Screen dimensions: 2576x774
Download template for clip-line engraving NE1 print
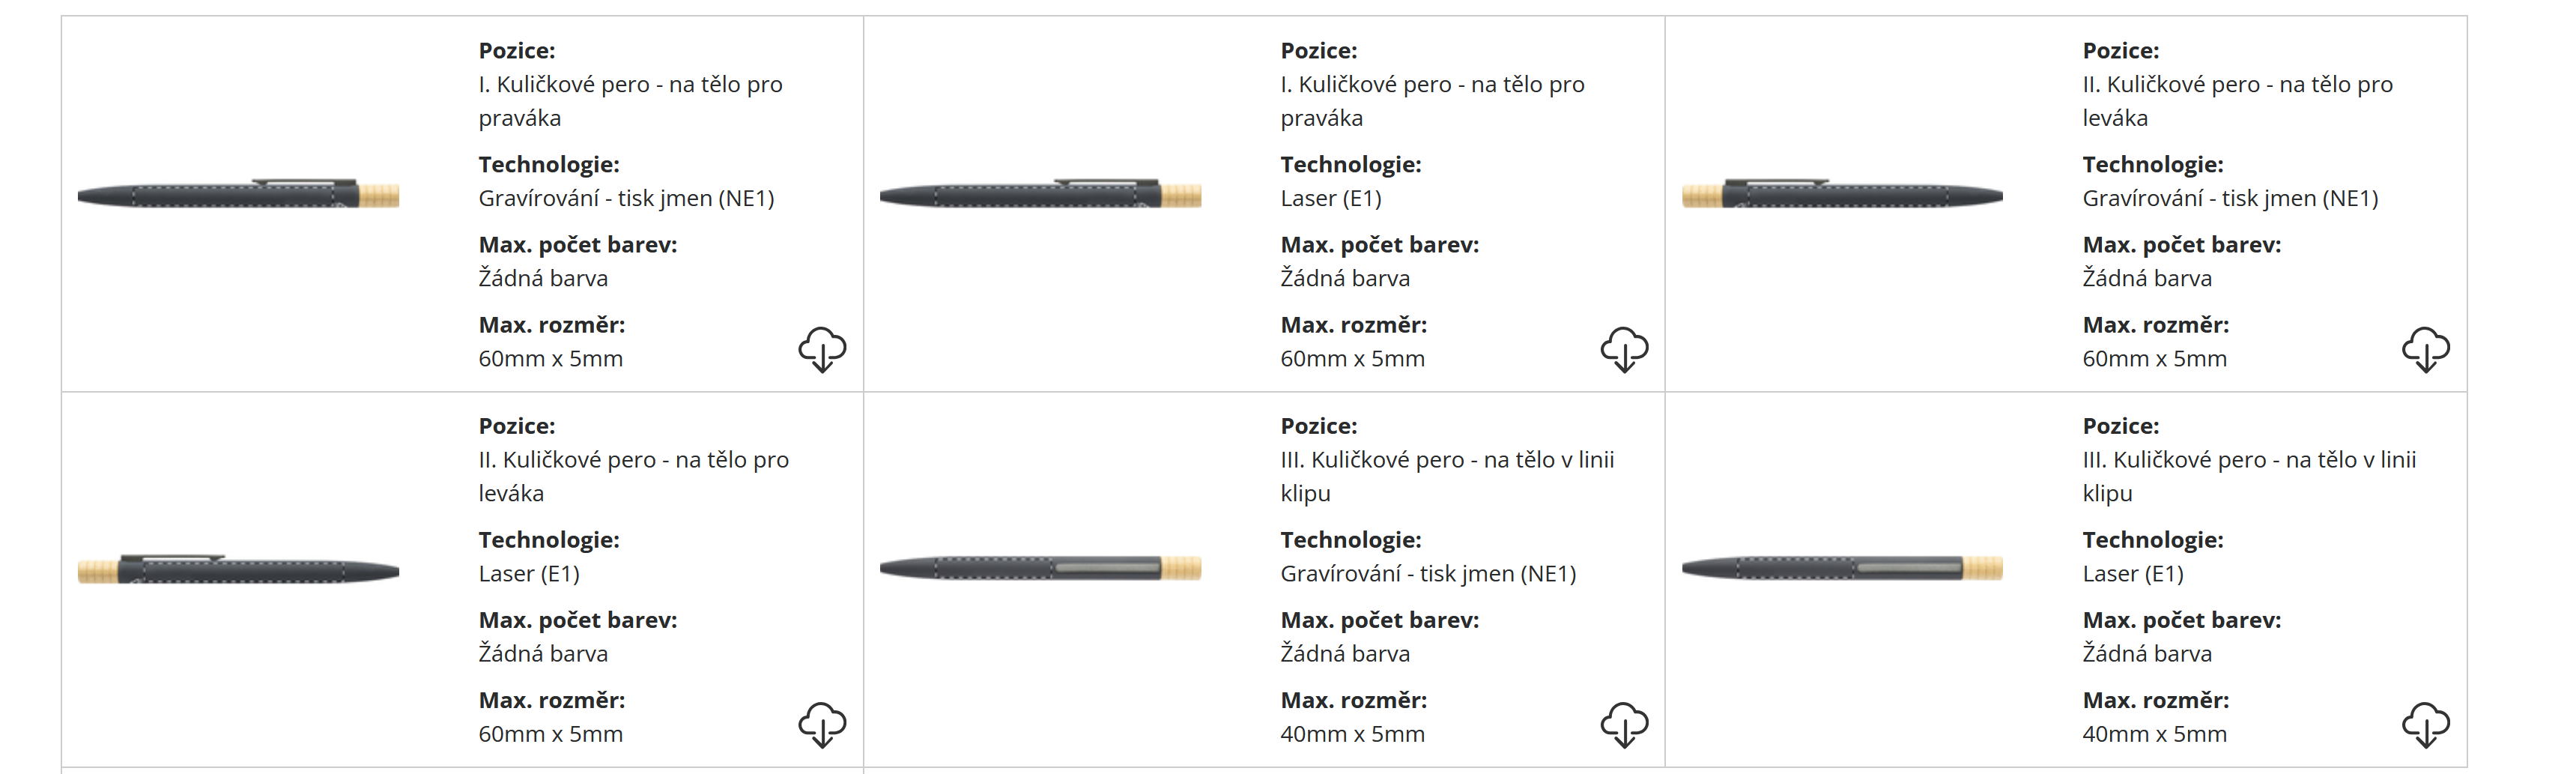(x=1624, y=724)
